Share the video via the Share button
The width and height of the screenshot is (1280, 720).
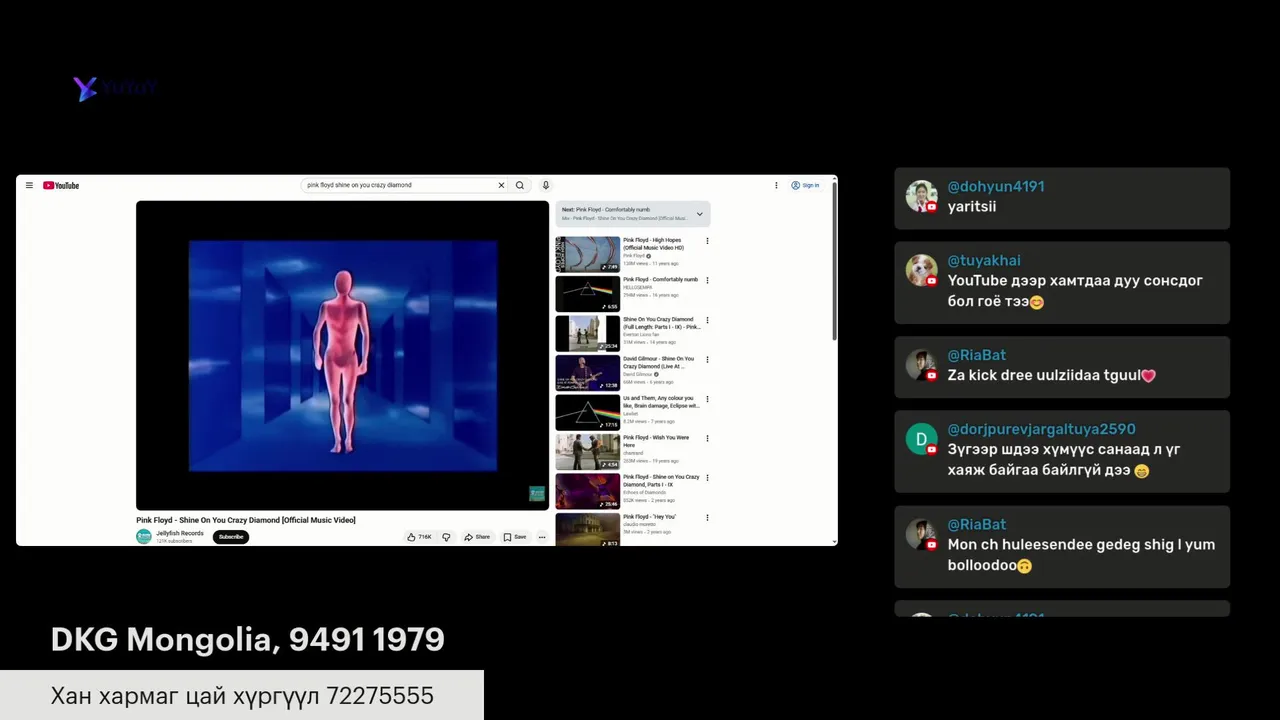(477, 537)
